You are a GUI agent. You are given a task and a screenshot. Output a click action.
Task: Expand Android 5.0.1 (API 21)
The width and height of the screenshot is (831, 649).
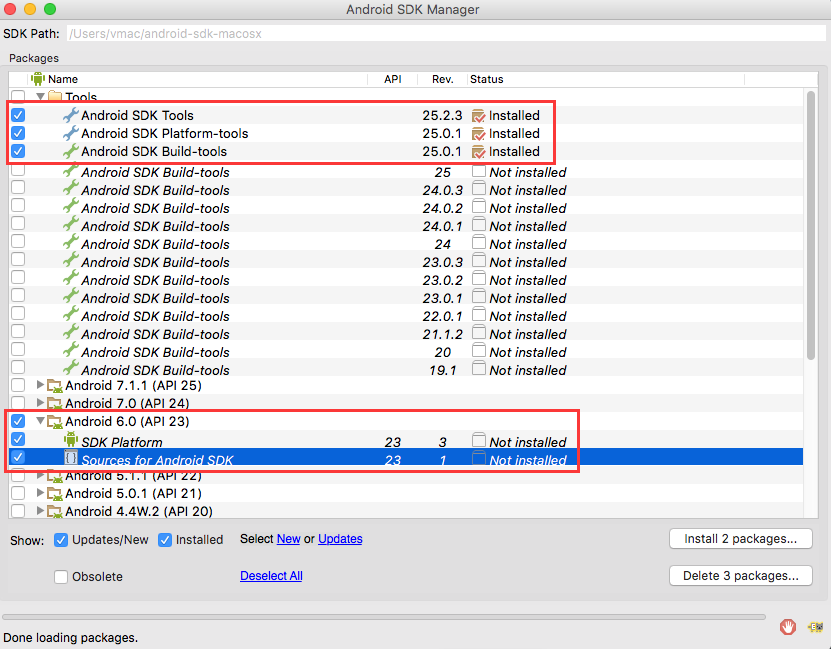40,493
